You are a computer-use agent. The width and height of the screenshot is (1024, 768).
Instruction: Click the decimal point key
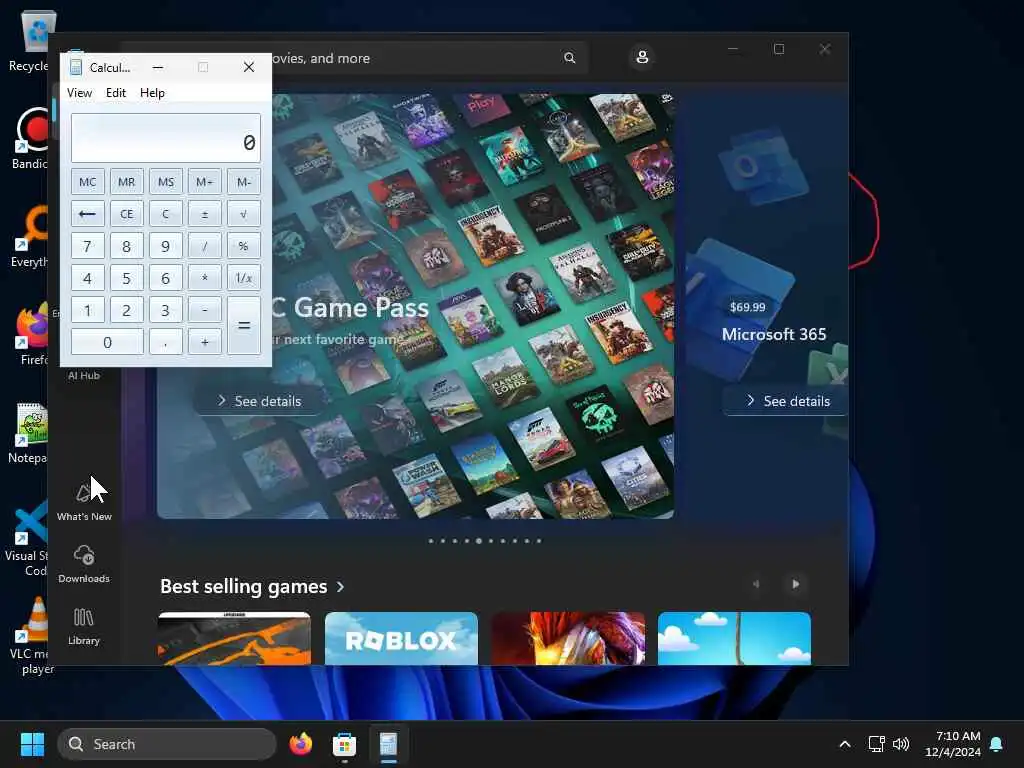click(166, 342)
